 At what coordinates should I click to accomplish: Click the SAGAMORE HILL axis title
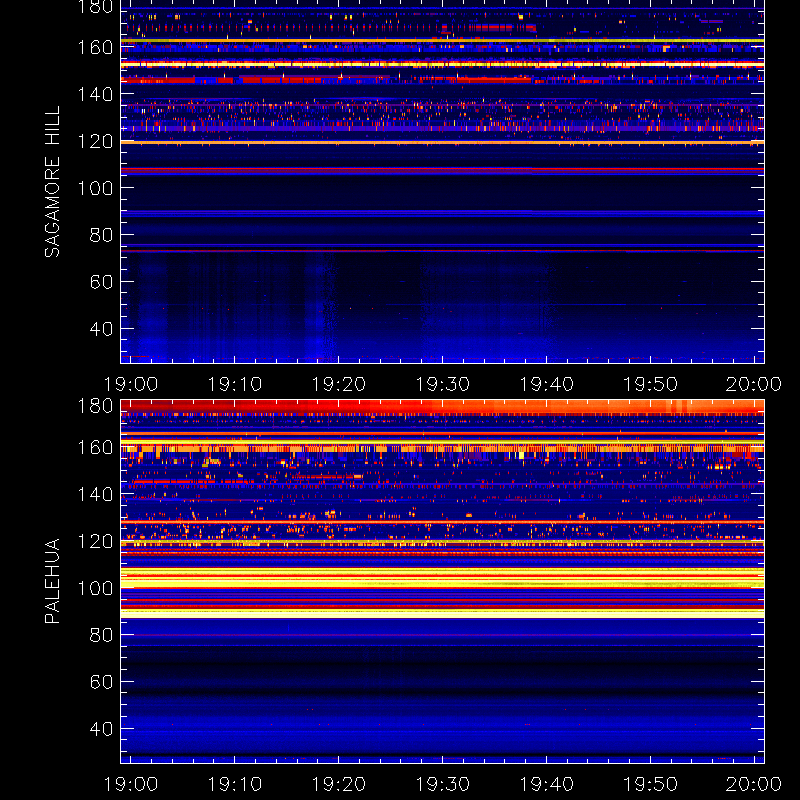tap(53, 182)
